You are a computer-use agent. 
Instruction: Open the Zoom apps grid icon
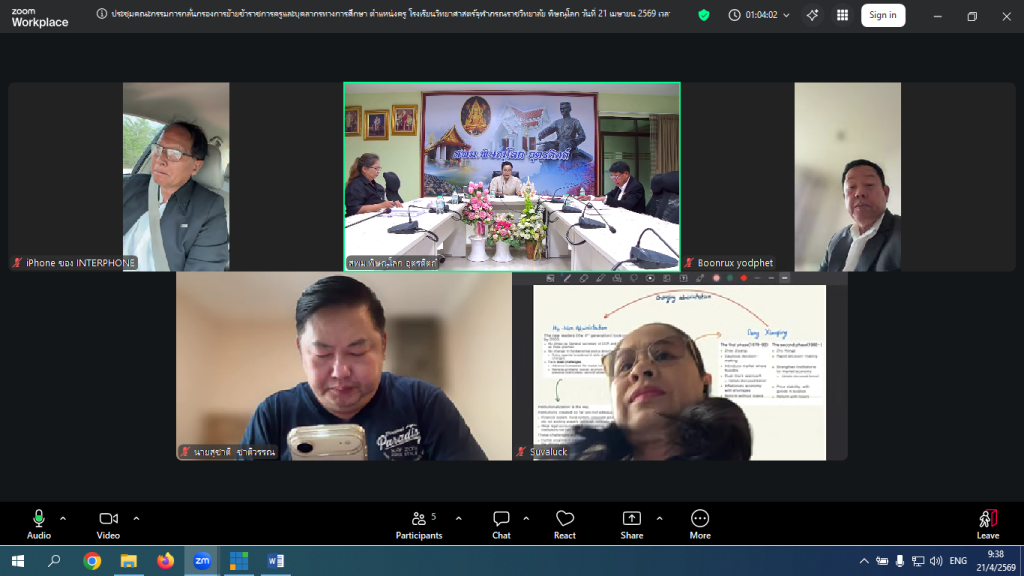pos(842,15)
